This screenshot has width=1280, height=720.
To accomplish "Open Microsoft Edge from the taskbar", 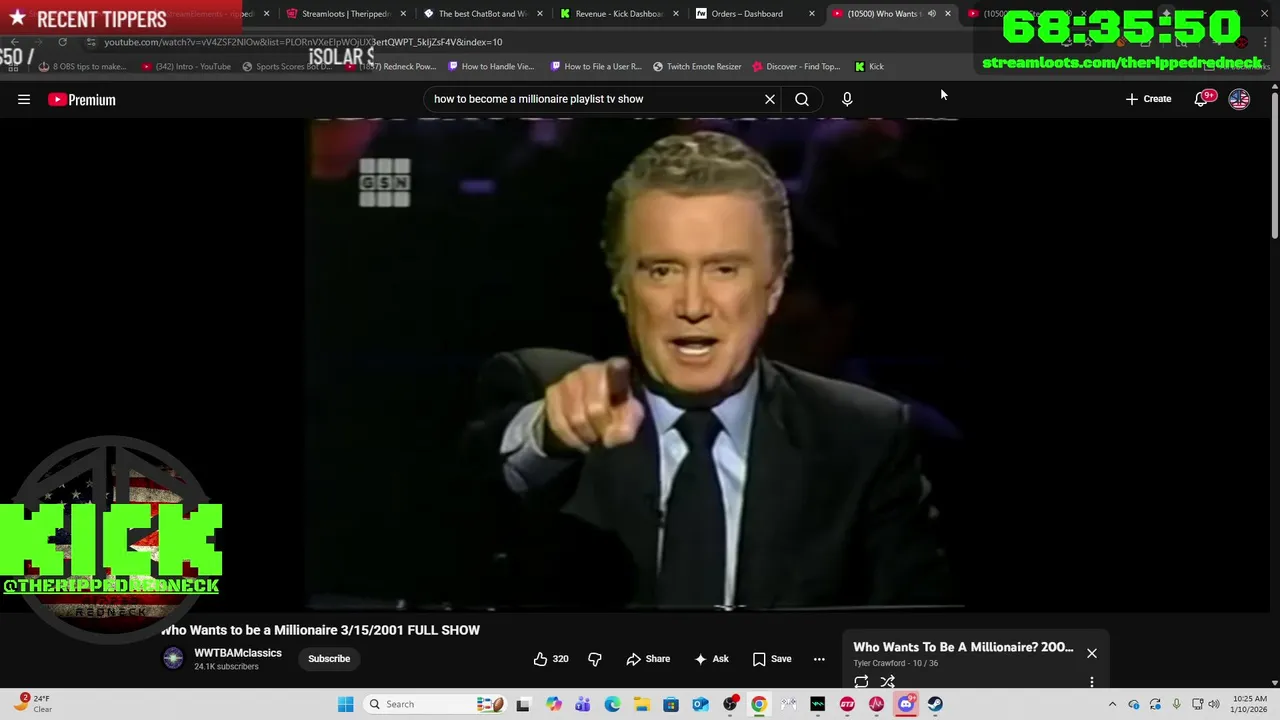I will click(612, 704).
